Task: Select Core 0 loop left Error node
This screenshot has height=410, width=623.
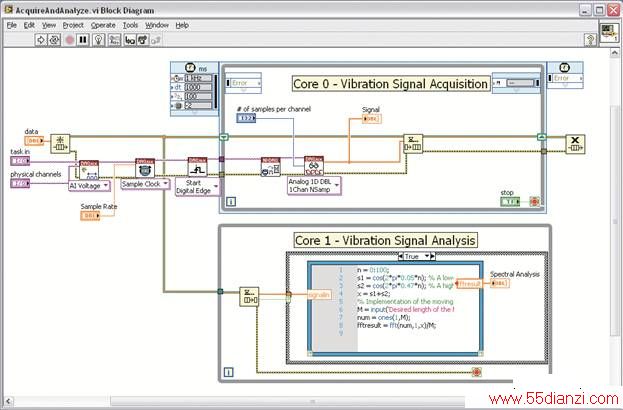Action: 243,83
